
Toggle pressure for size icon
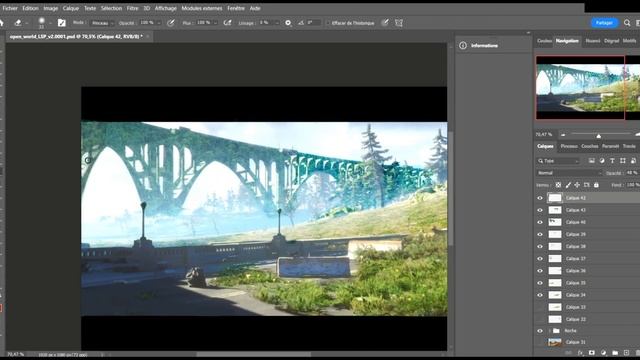(x=385, y=23)
